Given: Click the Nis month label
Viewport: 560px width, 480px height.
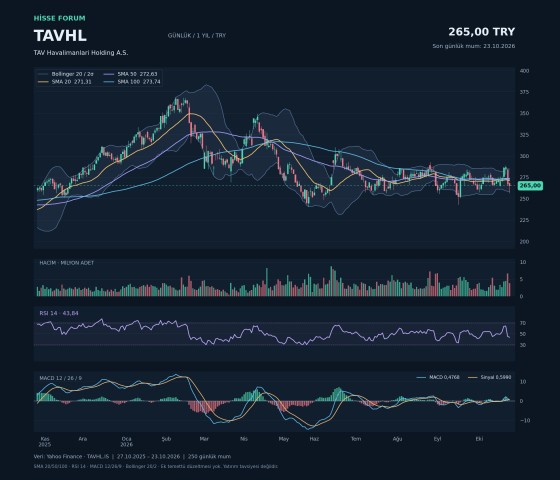Looking at the screenshot, I should (x=244, y=439).
